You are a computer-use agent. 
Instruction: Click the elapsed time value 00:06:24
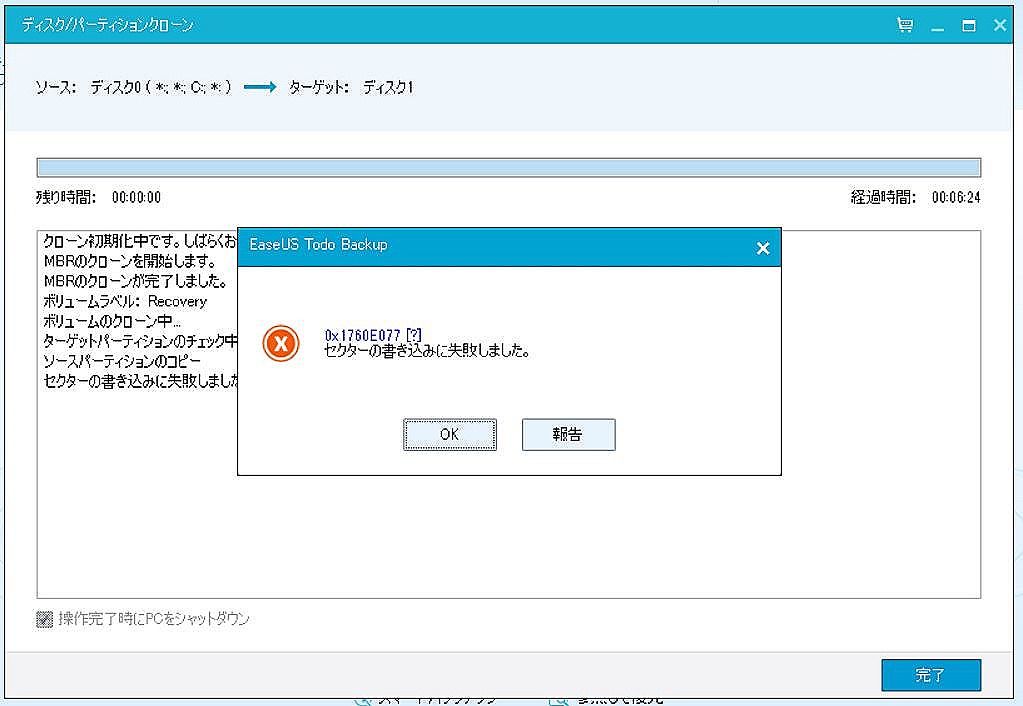tap(956, 197)
